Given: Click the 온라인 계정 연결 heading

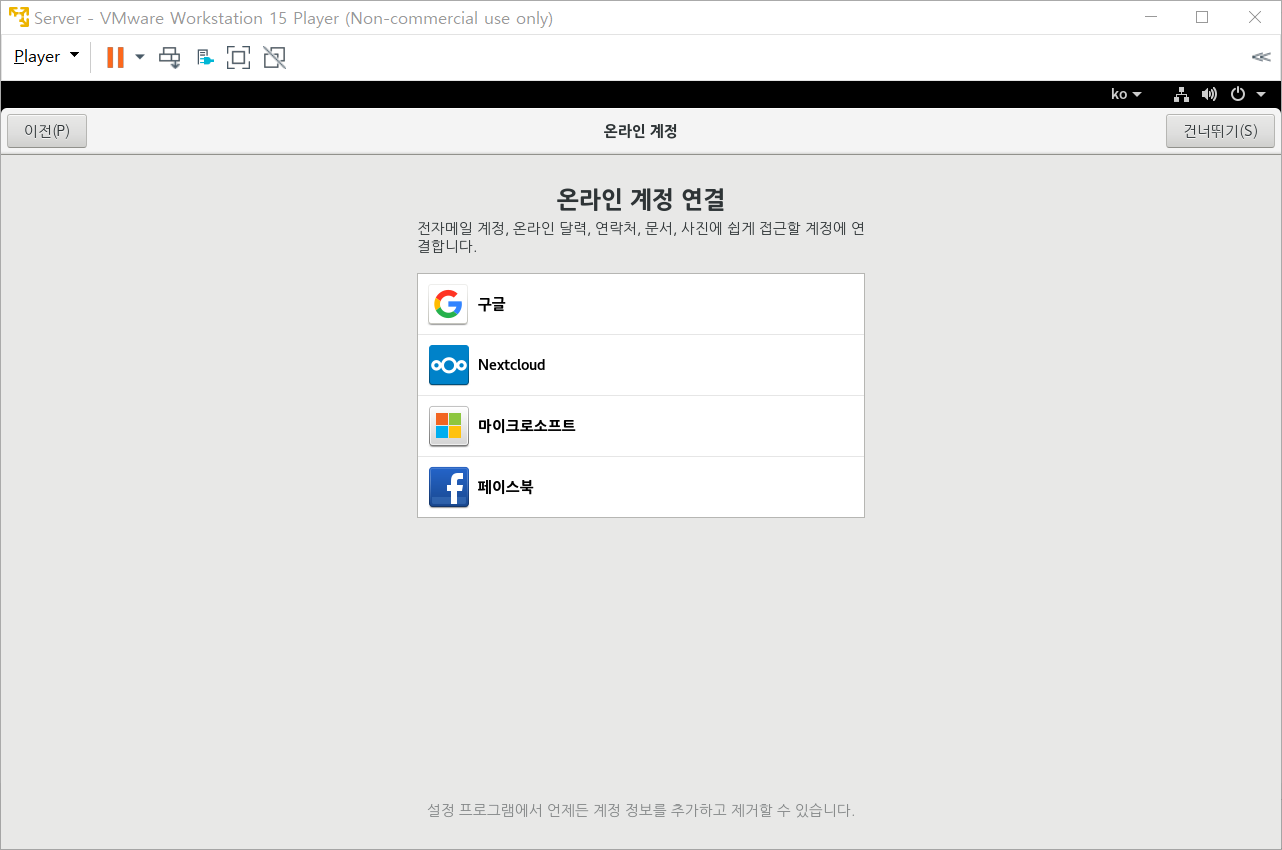Looking at the screenshot, I should tap(640, 198).
